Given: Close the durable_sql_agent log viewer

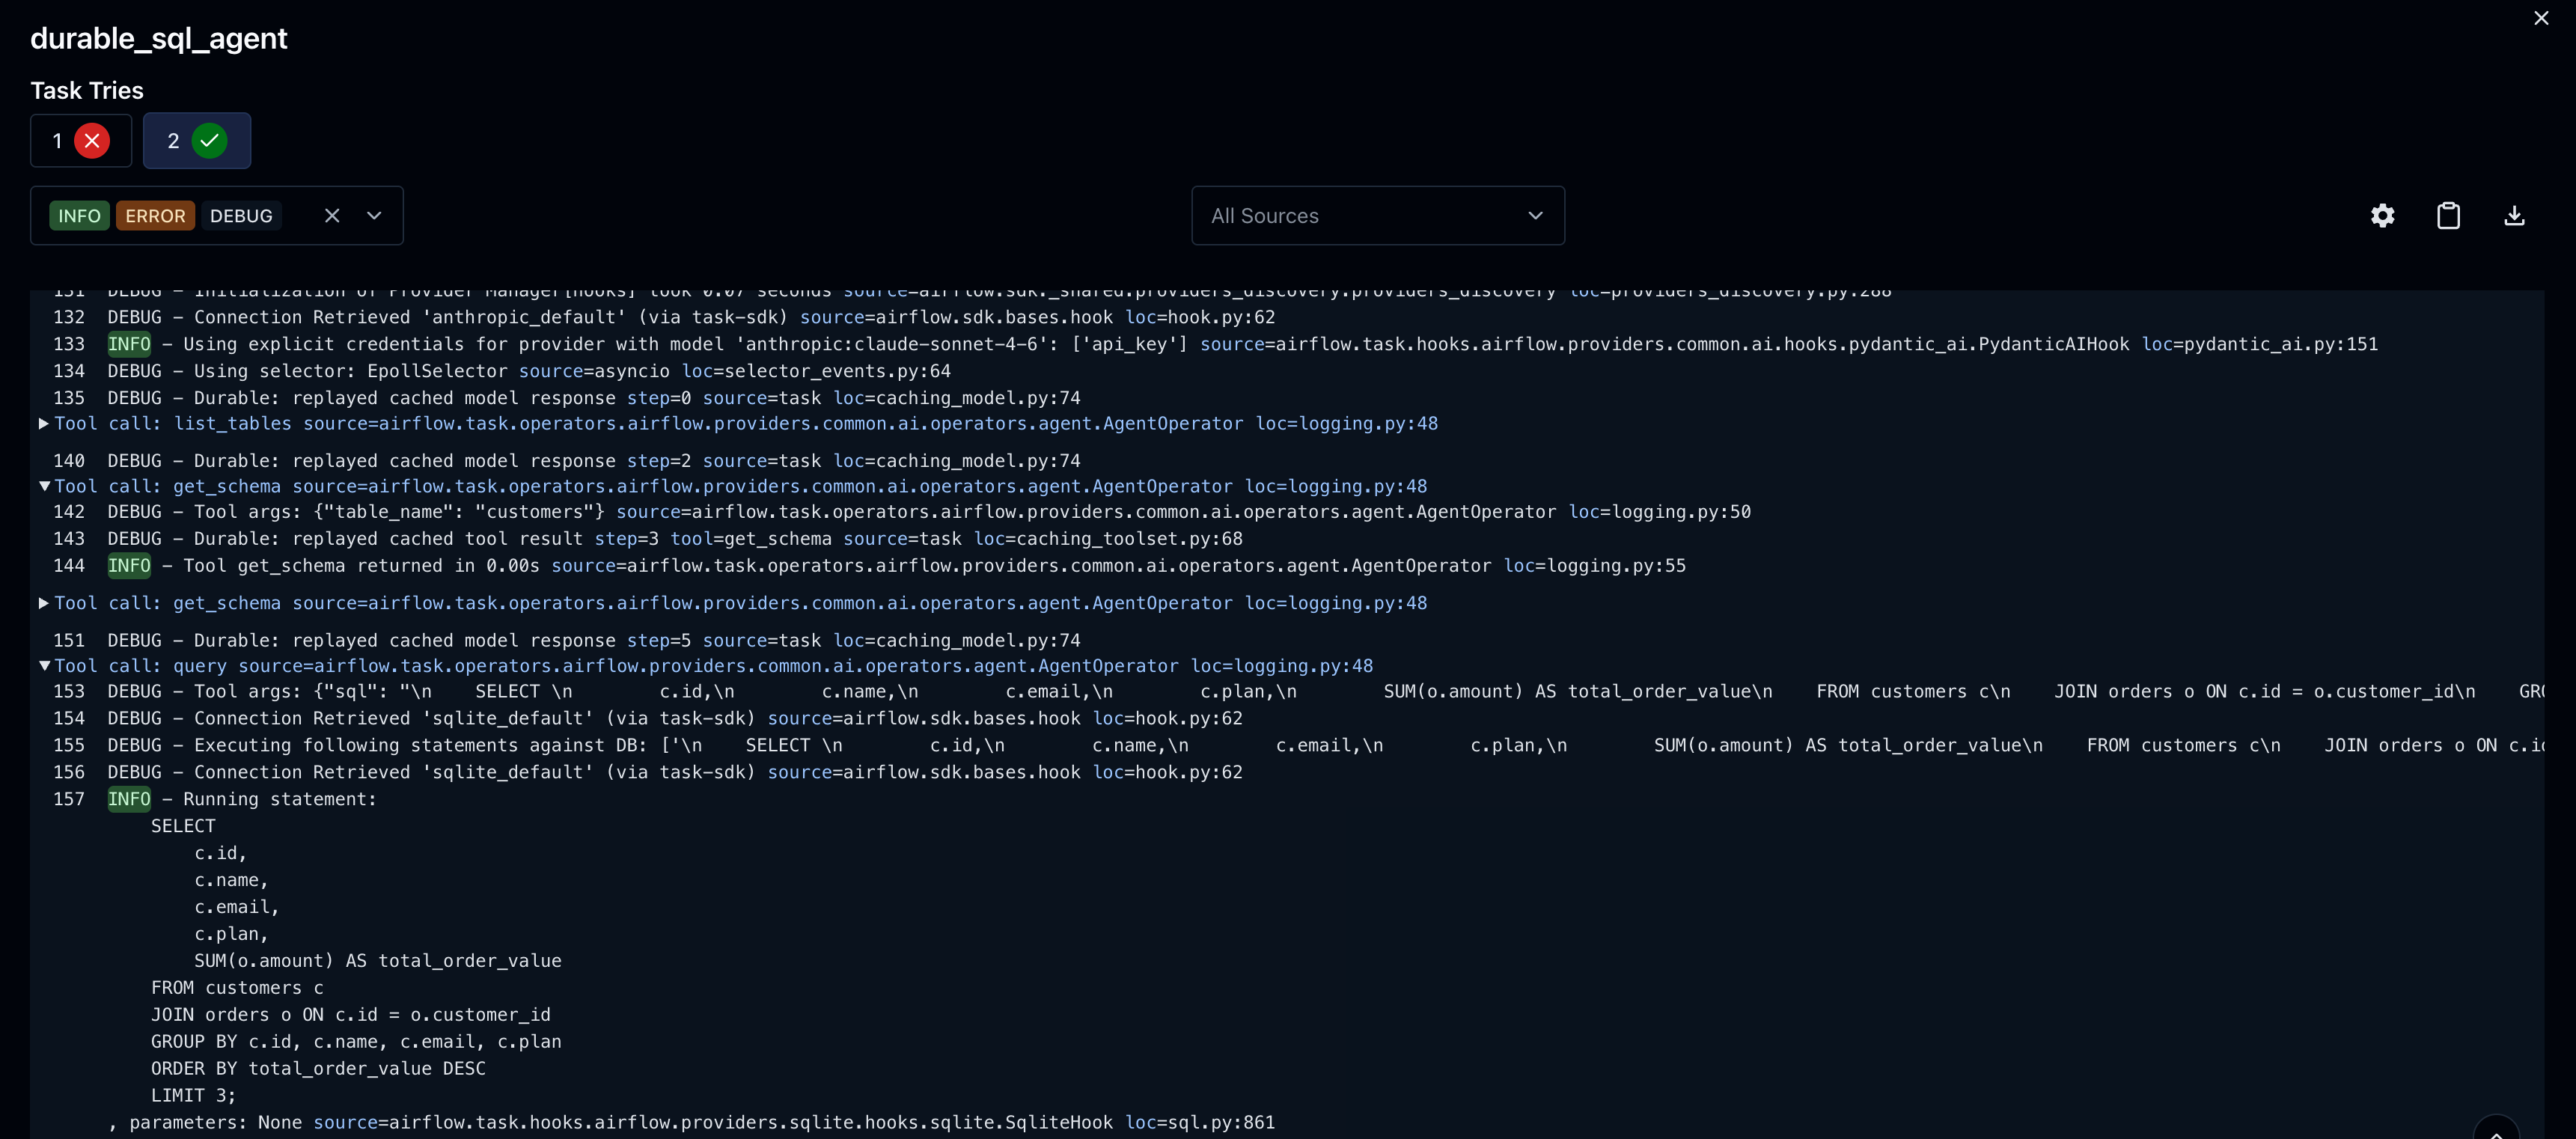Looking at the screenshot, I should coord(2541,18).
